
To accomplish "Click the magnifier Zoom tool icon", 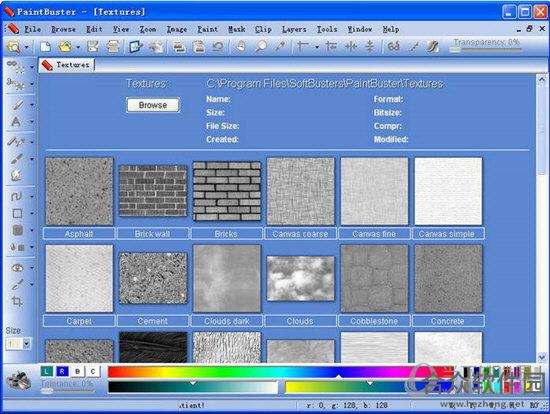I will [261, 47].
